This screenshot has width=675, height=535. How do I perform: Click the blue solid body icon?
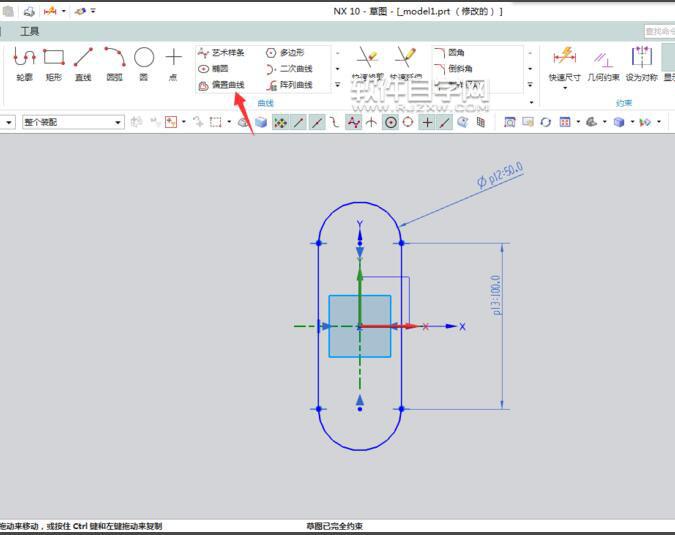(261, 122)
